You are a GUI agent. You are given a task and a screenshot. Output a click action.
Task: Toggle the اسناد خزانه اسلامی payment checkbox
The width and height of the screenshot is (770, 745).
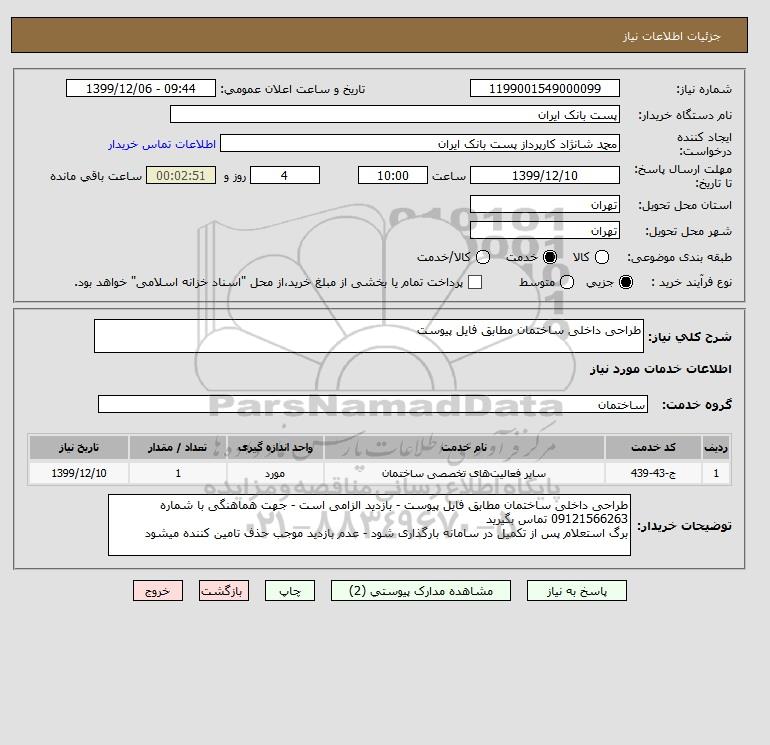tap(475, 282)
